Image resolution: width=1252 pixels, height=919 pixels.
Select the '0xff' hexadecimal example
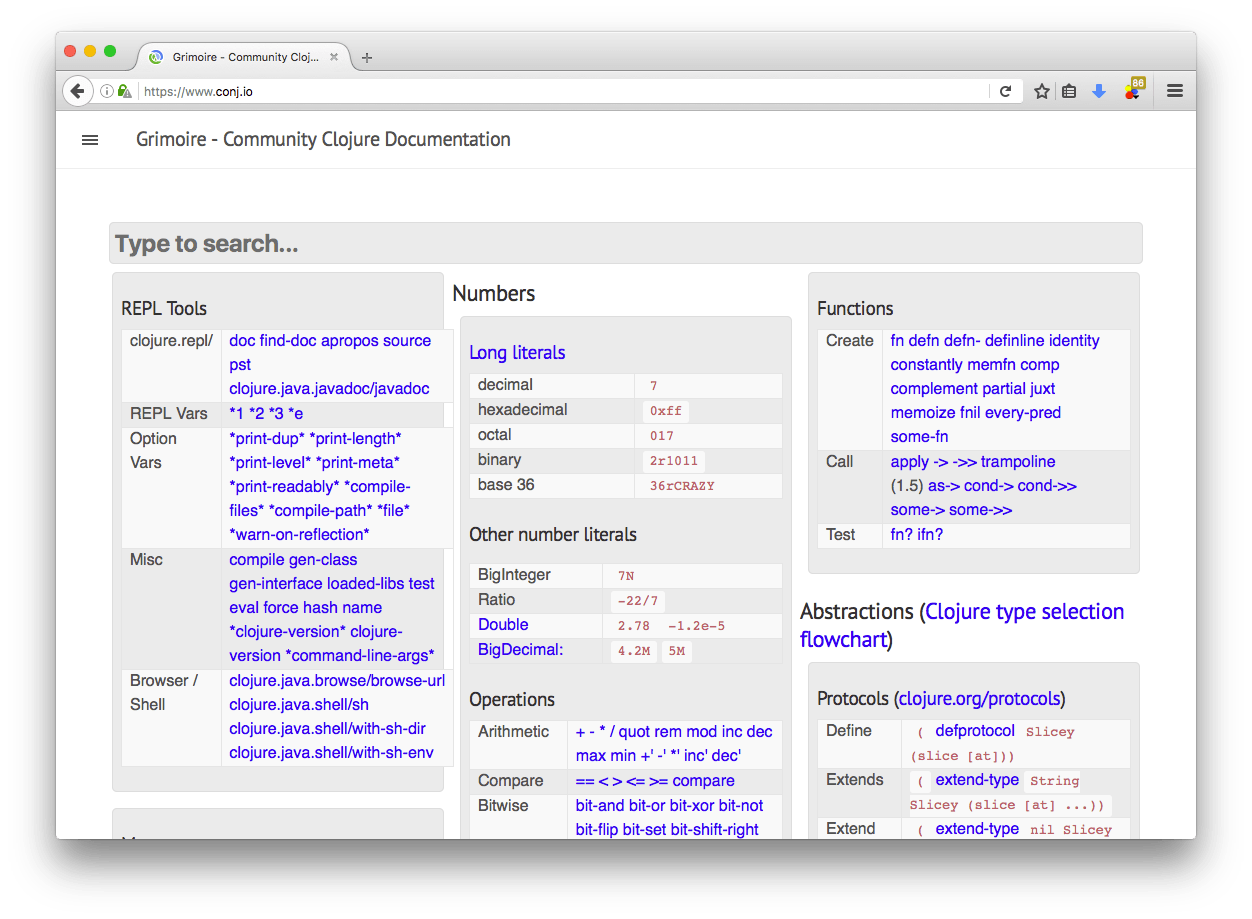coord(666,411)
